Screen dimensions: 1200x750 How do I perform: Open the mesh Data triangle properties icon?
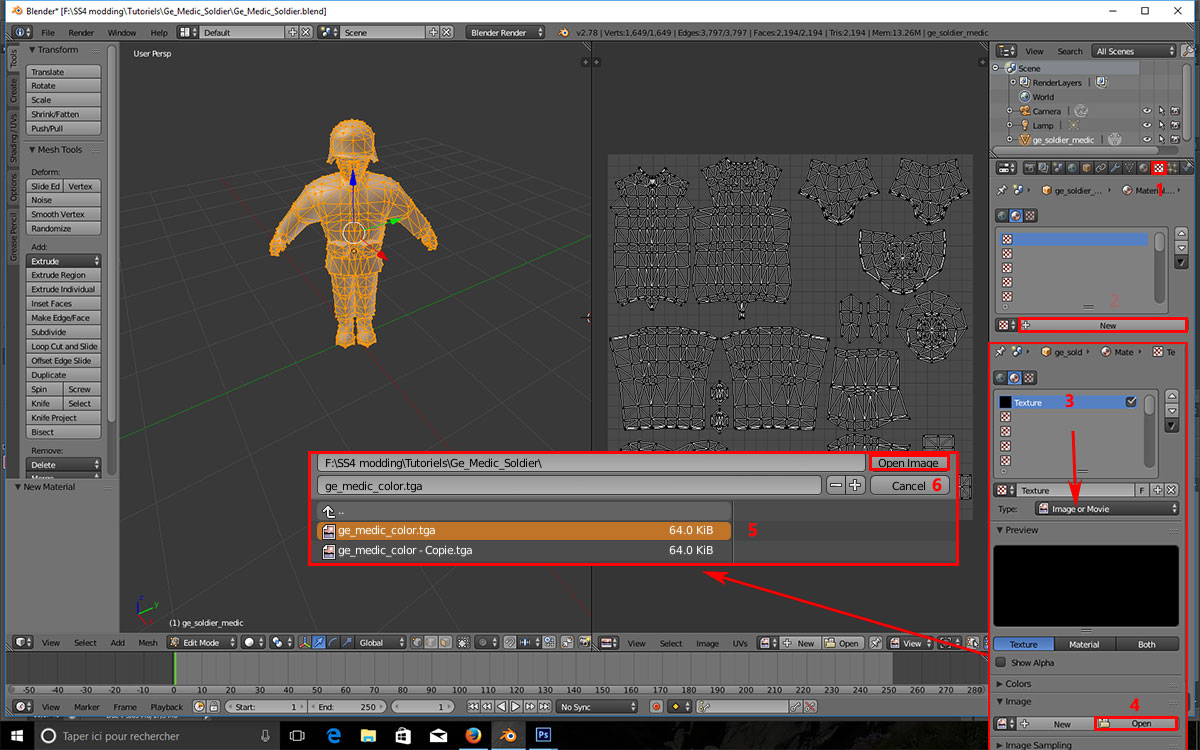click(1129, 168)
